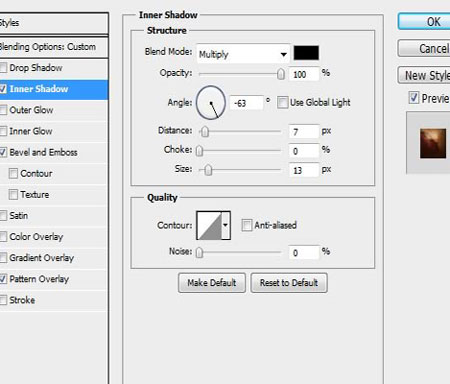Click the Distance value field

304,132
